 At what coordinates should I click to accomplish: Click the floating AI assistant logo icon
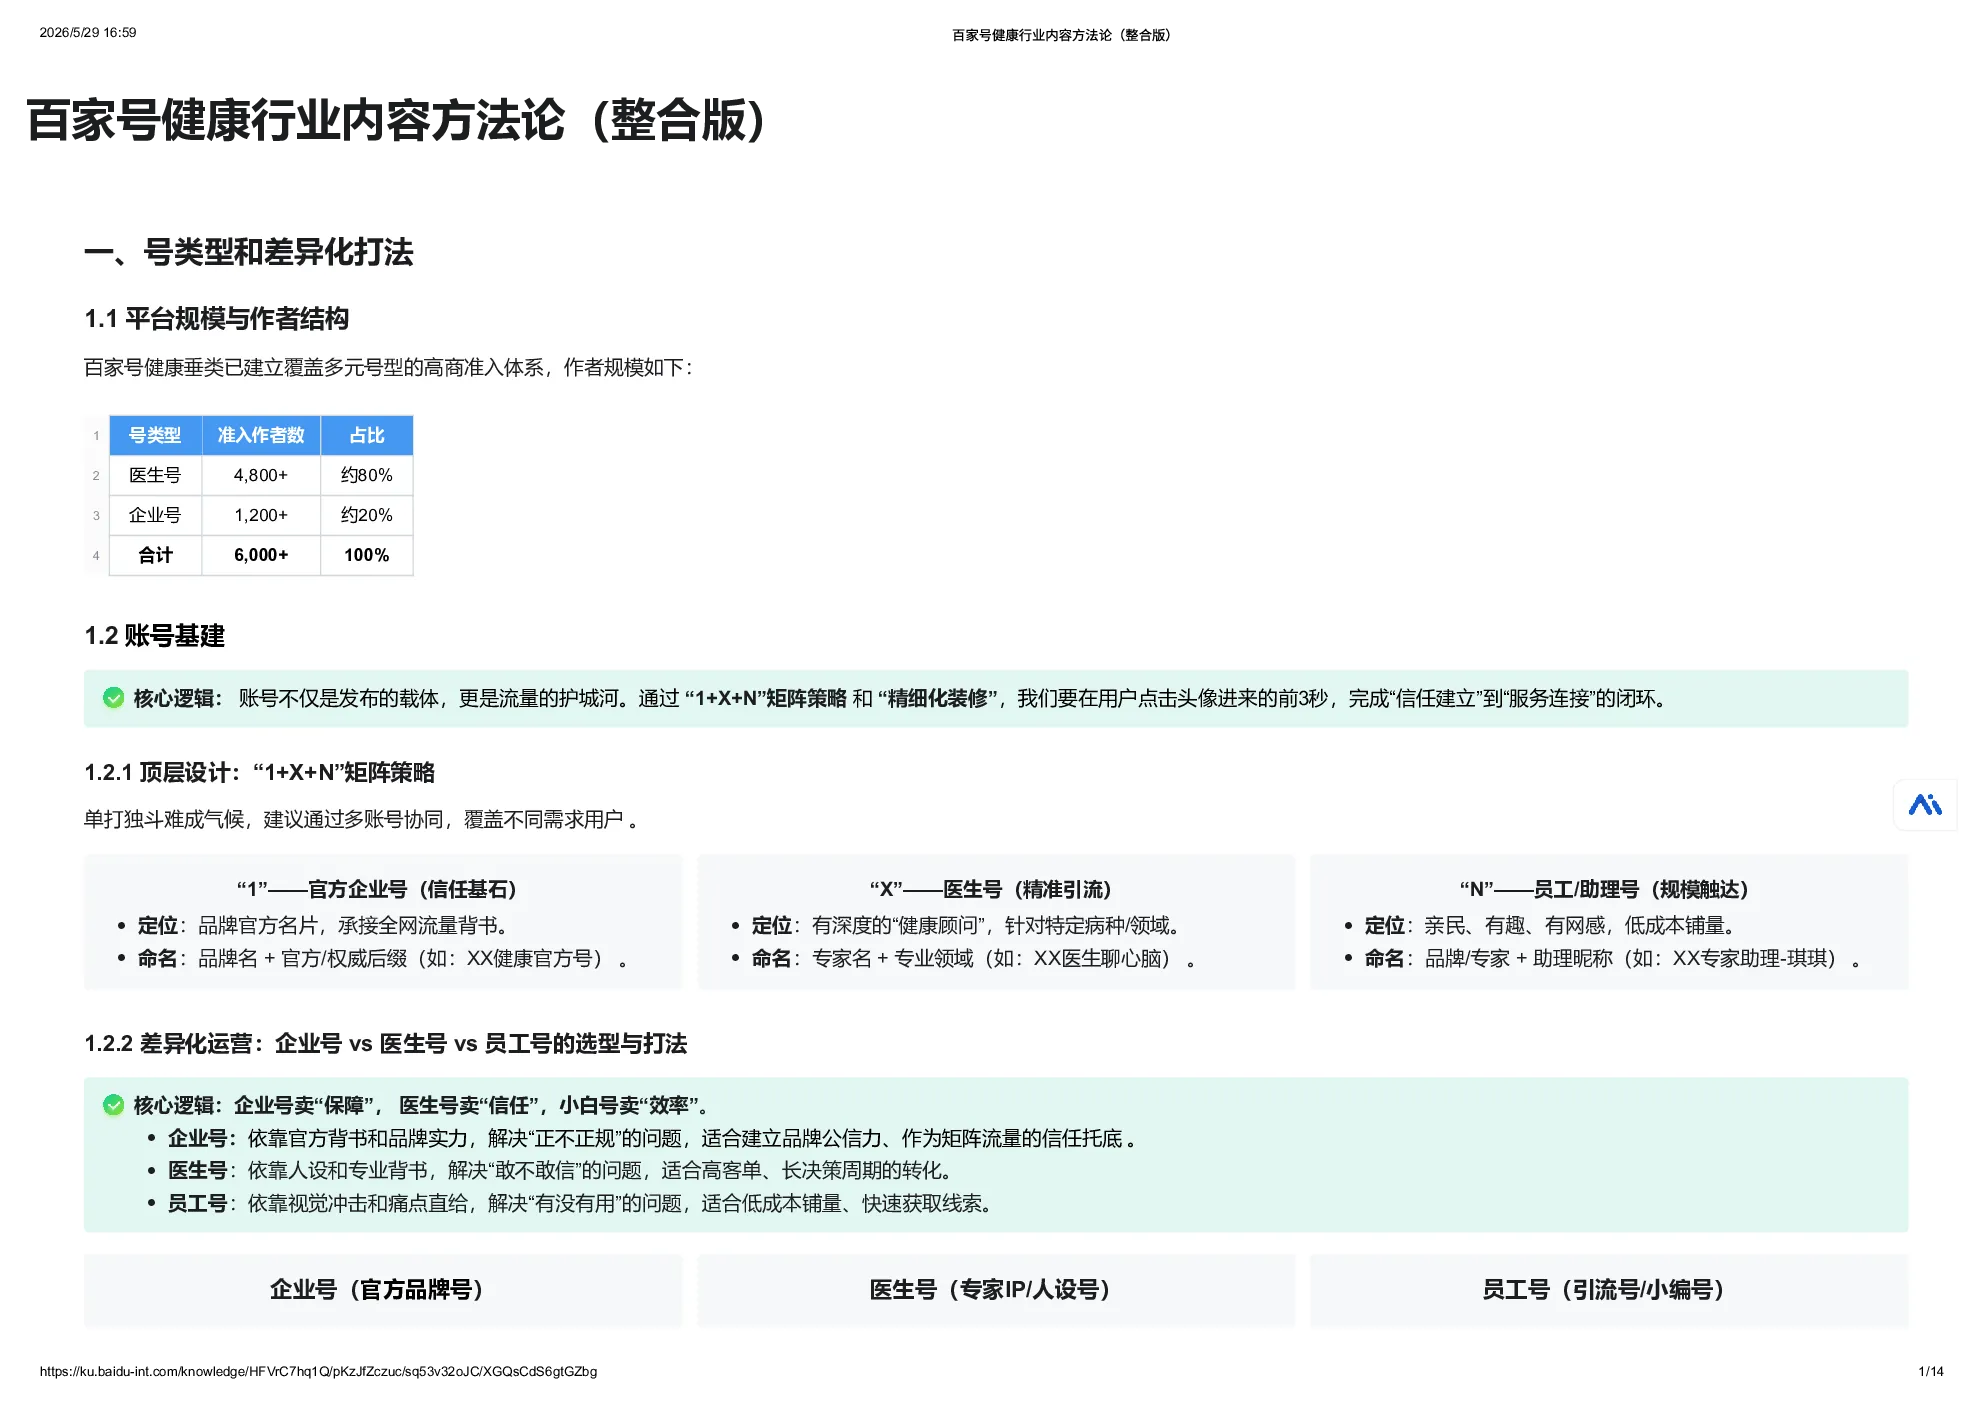1925,804
